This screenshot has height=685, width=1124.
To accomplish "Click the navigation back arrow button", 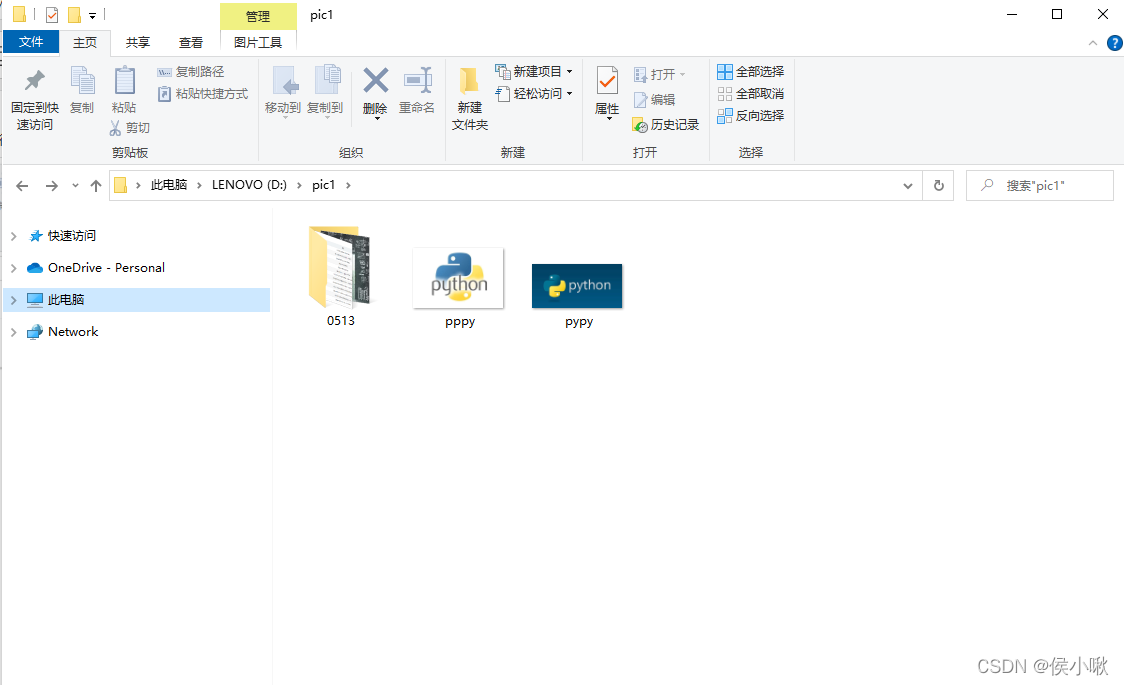I will click(22, 185).
